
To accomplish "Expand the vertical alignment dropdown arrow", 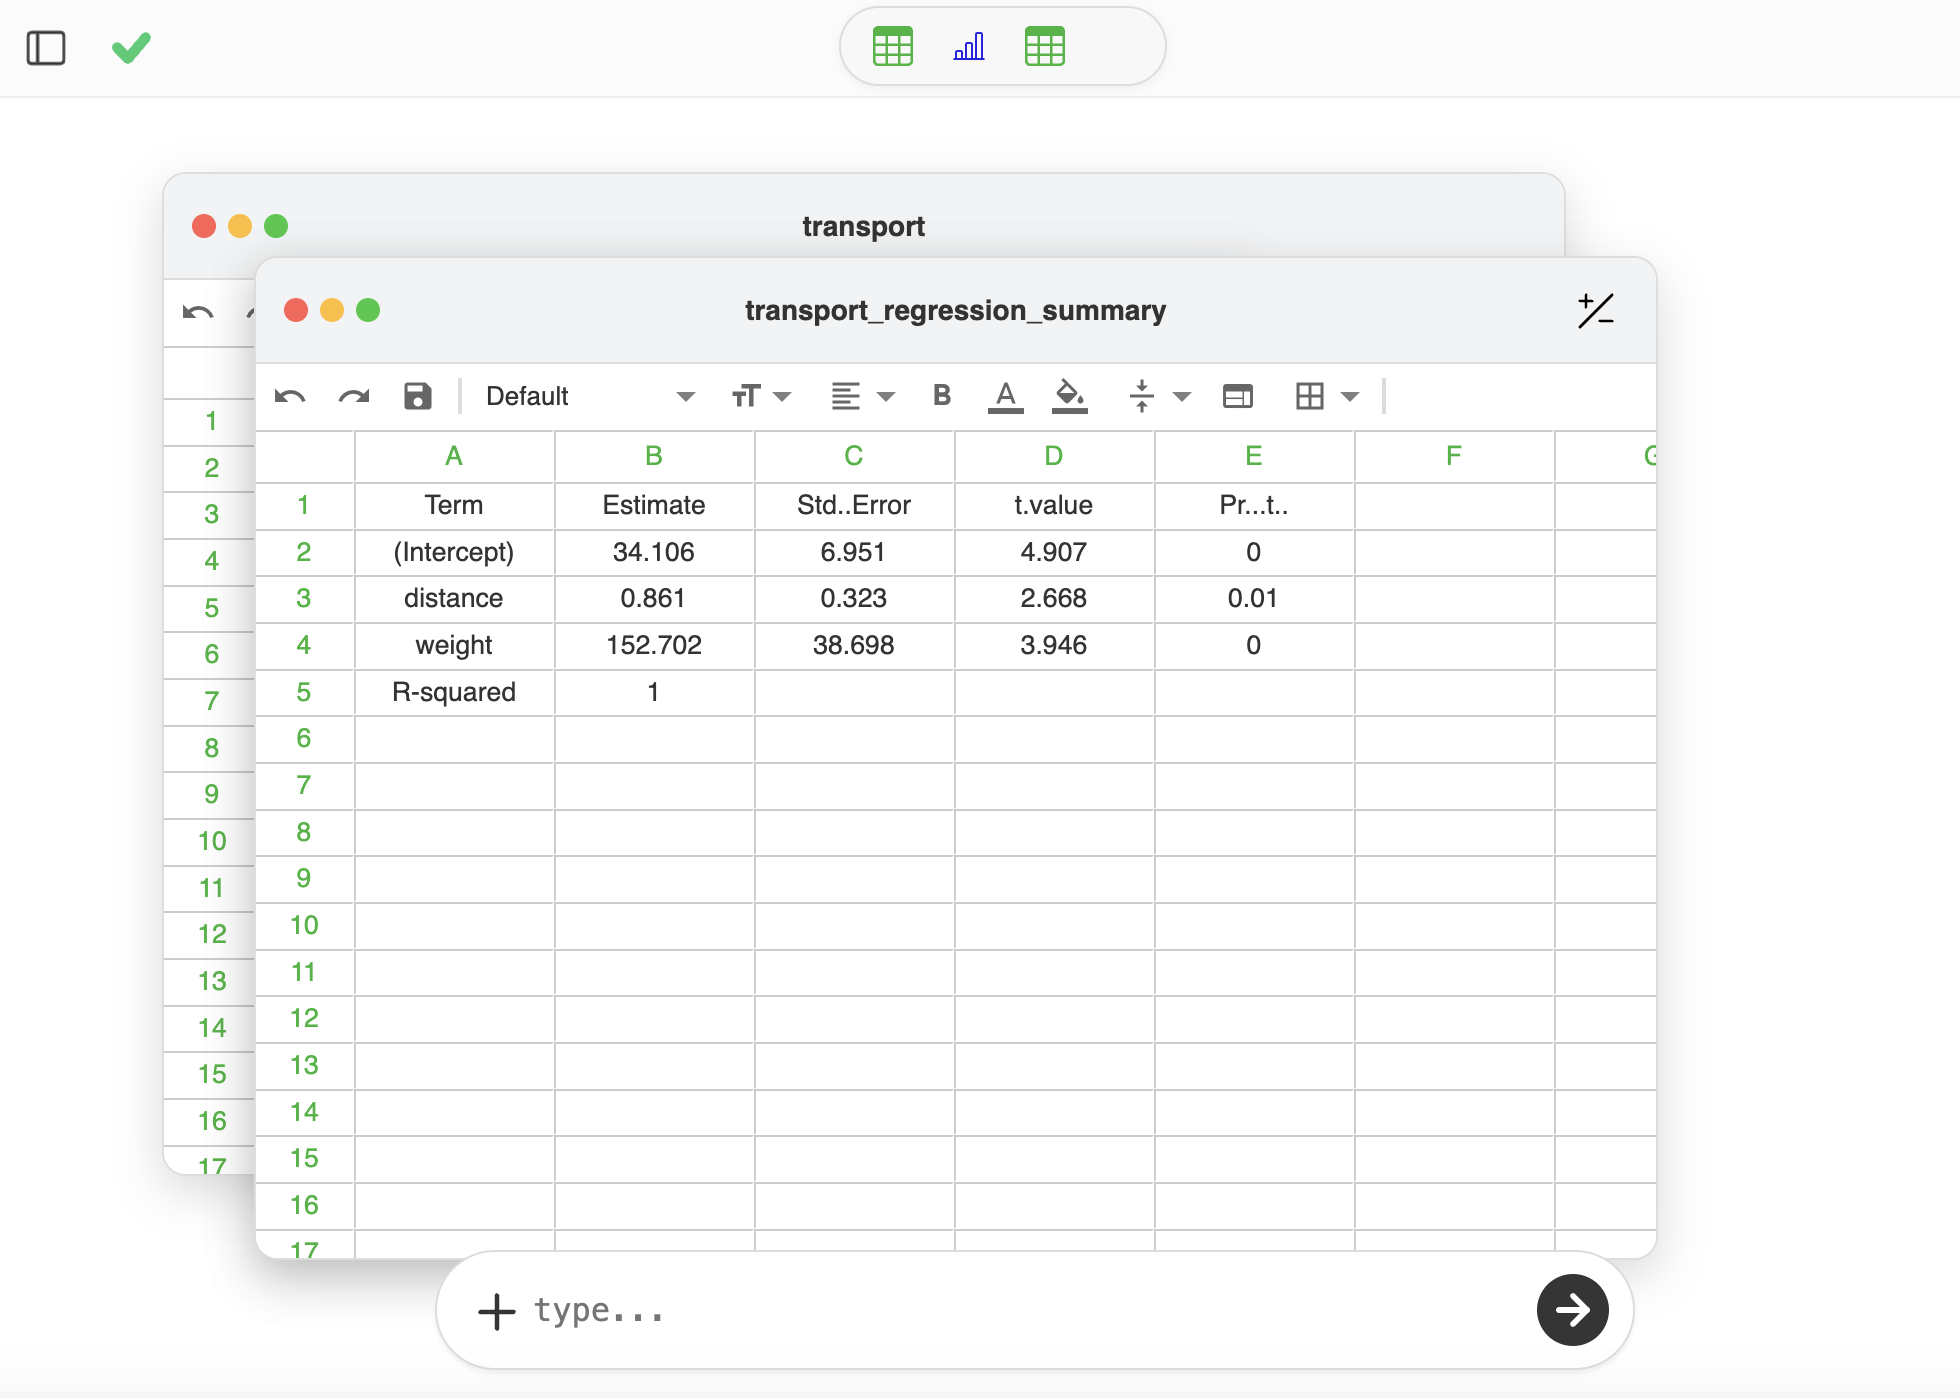I will [1182, 397].
